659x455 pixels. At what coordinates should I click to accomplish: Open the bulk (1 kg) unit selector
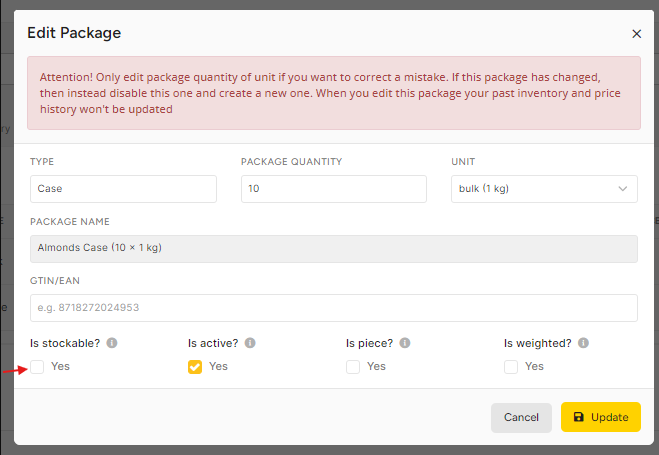(x=544, y=189)
